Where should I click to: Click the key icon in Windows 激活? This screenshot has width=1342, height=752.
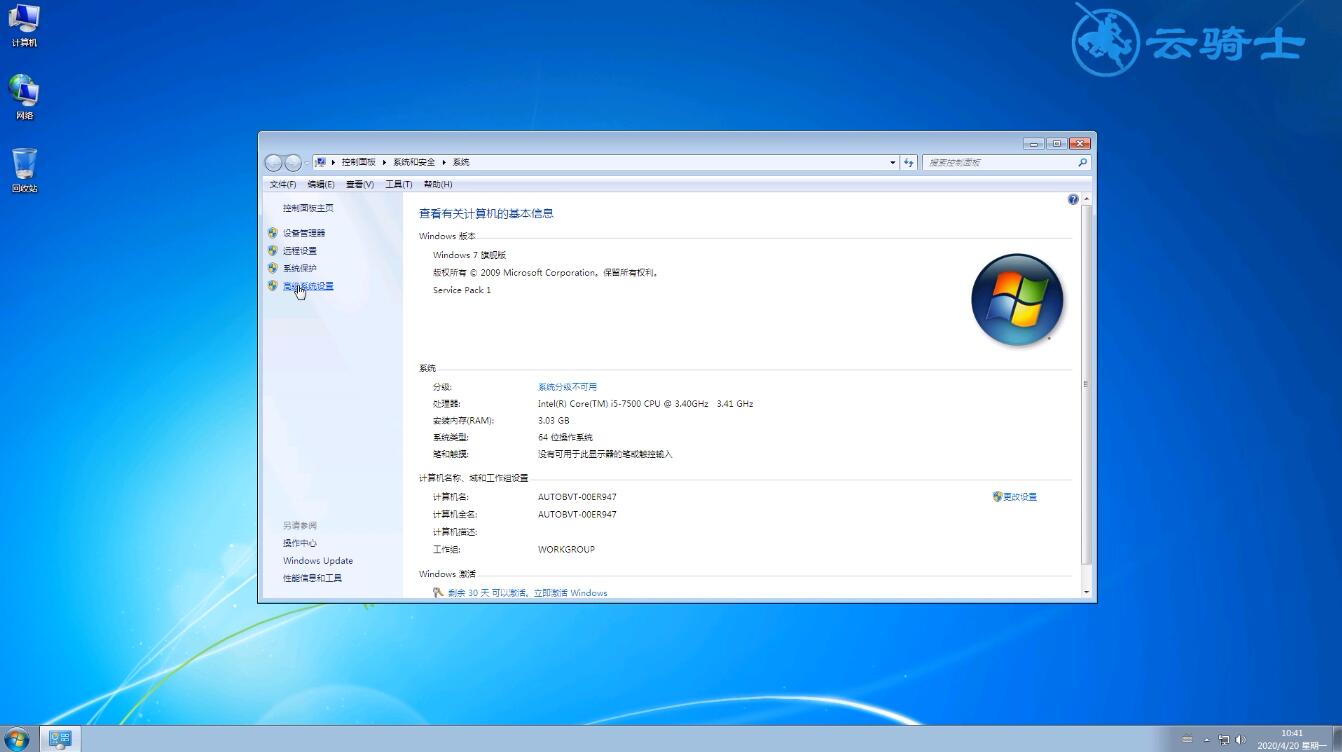point(438,593)
